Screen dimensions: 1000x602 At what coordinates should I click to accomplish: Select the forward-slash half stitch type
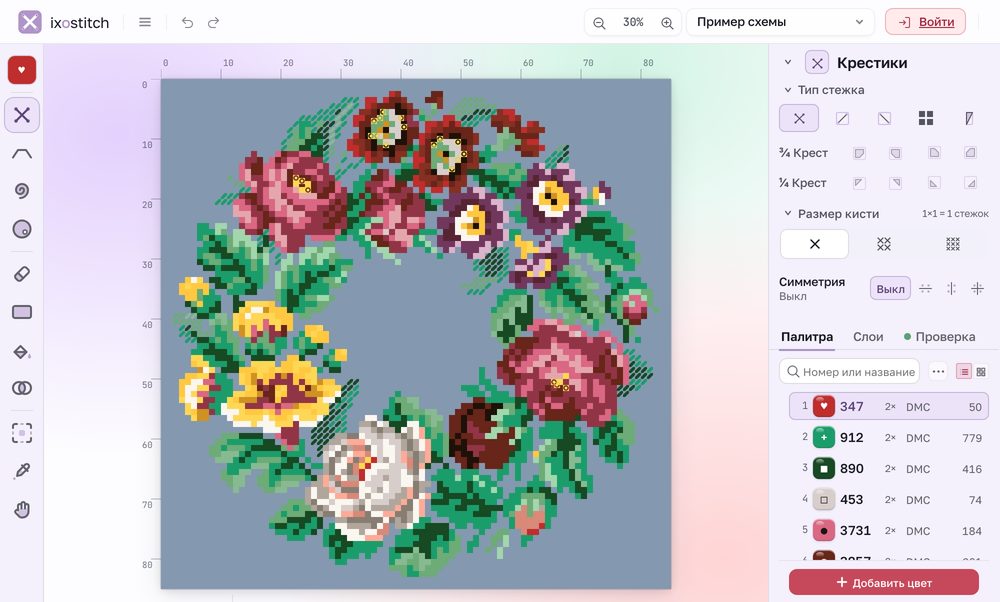(842, 118)
